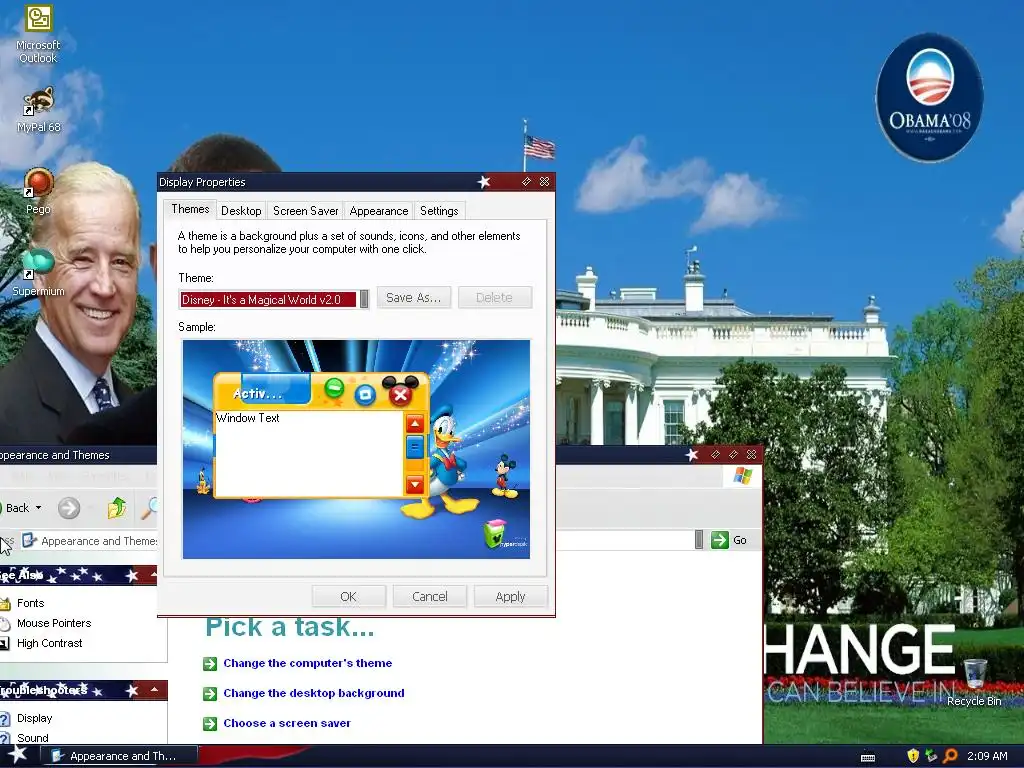Open the Back button history dropdown arrow

pyautogui.click(x=39, y=507)
